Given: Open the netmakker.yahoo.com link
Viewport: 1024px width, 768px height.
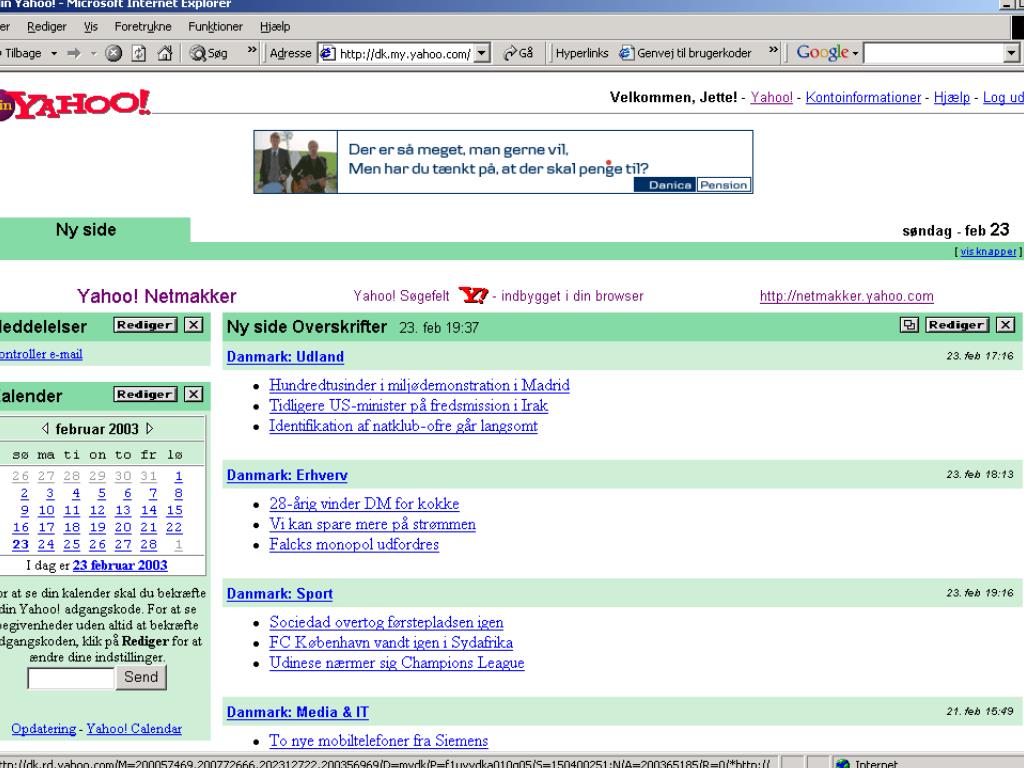Looking at the screenshot, I should tap(846, 296).
